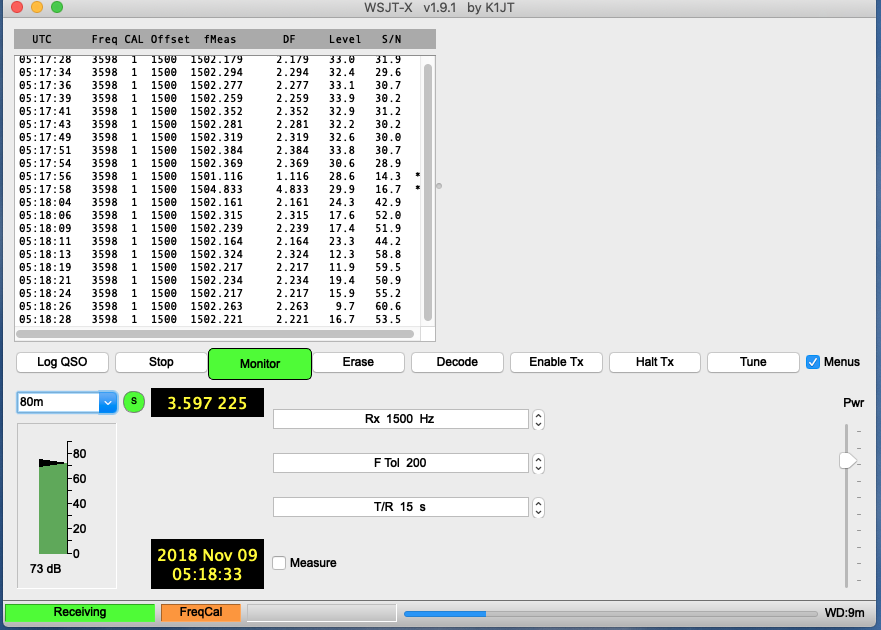This screenshot has height=630, width=881.
Task: Click the empty status bar field
Action: click(x=321, y=613)
